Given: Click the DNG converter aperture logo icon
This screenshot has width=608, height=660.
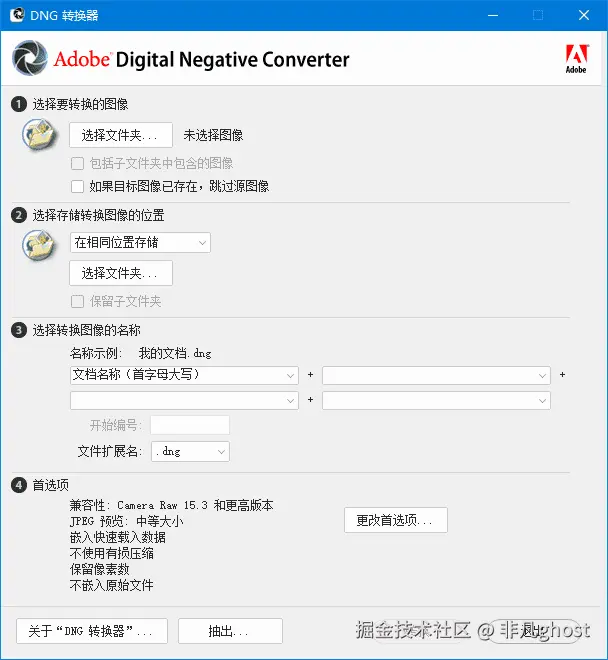Looking at the screenshot, I should coord(30,58).
